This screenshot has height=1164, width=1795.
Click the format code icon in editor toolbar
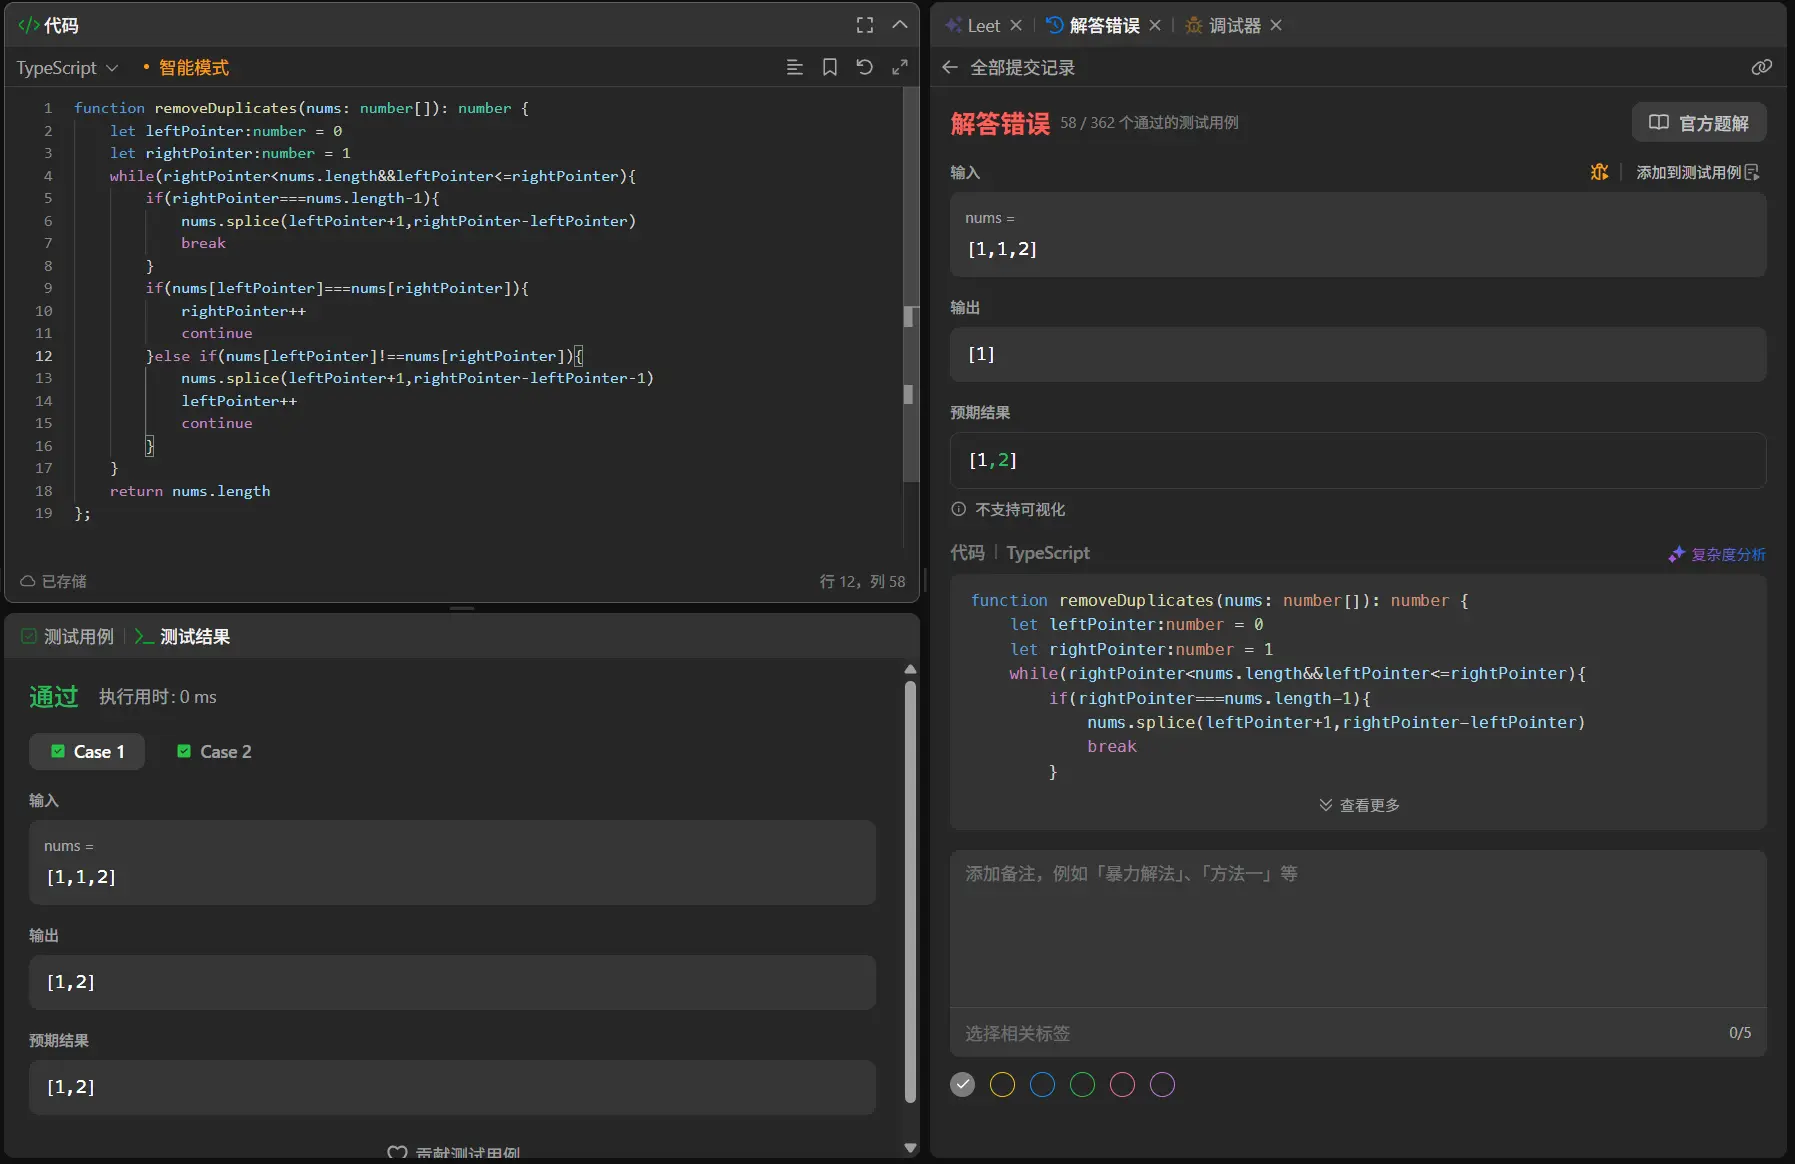tap(795, 67)
